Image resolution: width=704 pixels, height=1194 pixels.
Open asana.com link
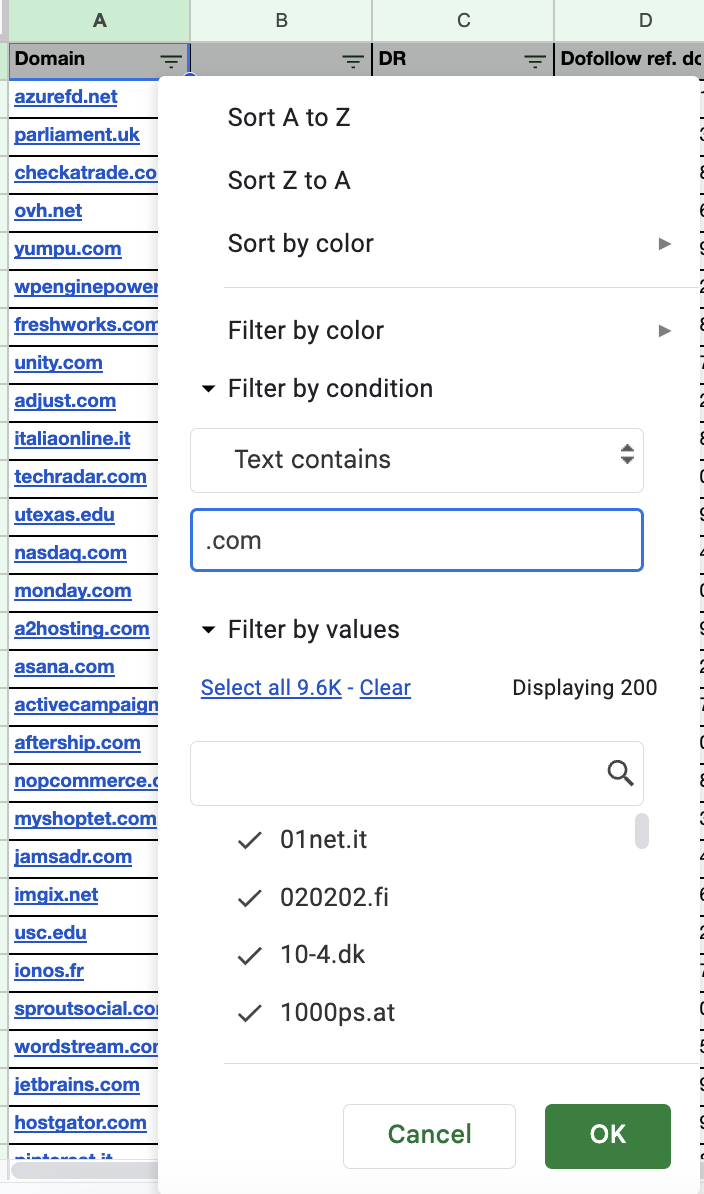coord(65,667)
